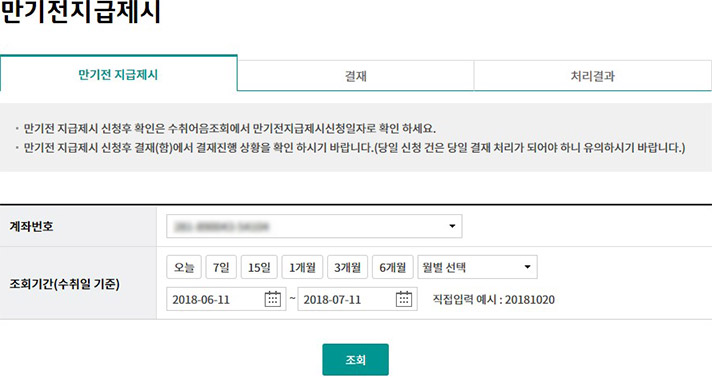Choose the 15일 period button
The width and height of the screenshot is (712, 378).
click(259, 267)
